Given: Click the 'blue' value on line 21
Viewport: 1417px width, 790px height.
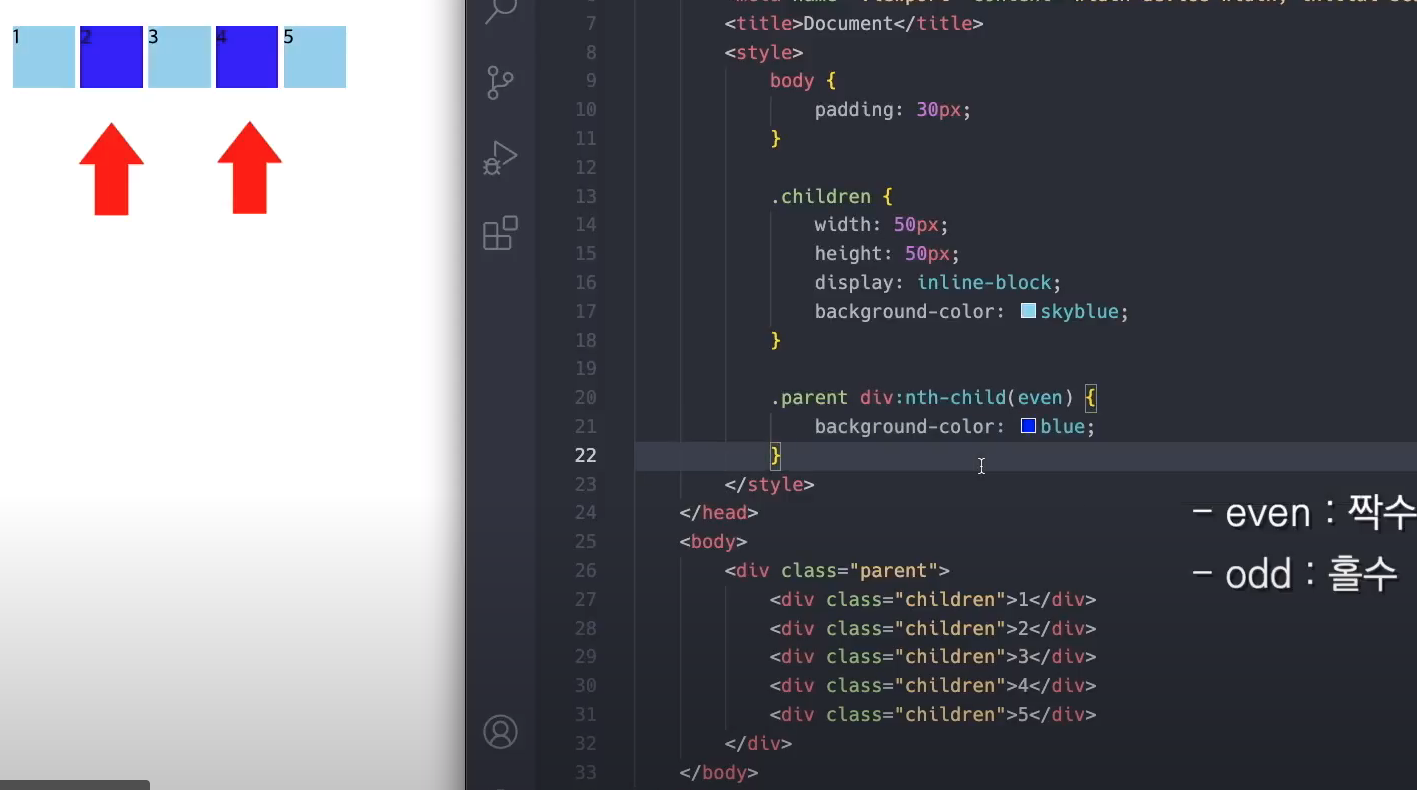Looking at the screenshot, I should click(x=1062, y=427).
